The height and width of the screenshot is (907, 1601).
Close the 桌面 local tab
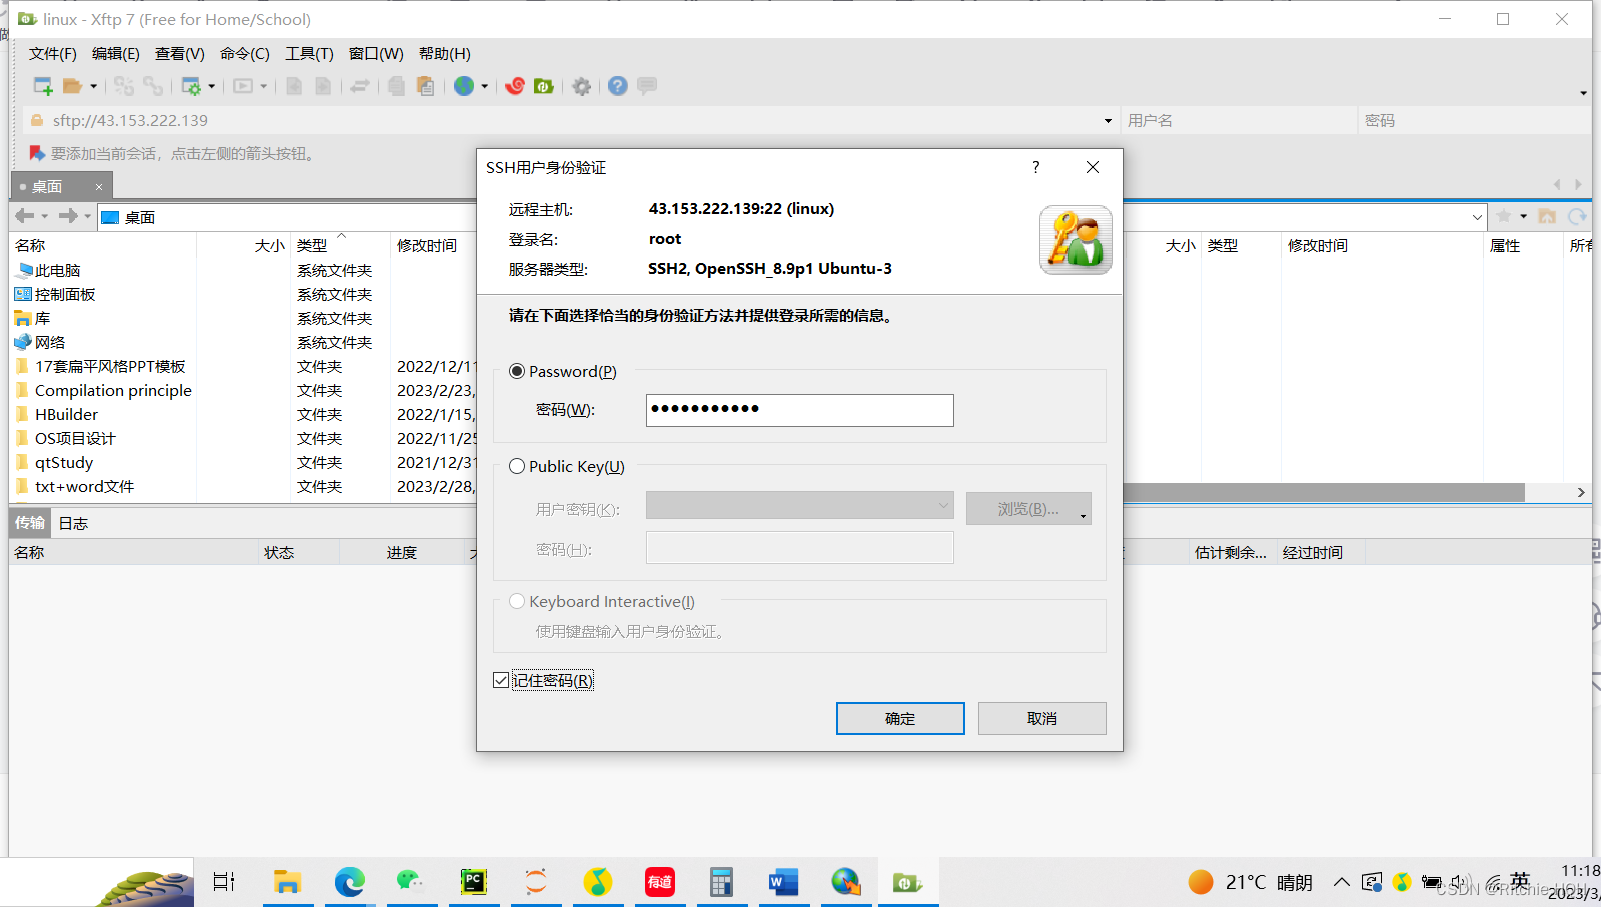tap(99, 187)
